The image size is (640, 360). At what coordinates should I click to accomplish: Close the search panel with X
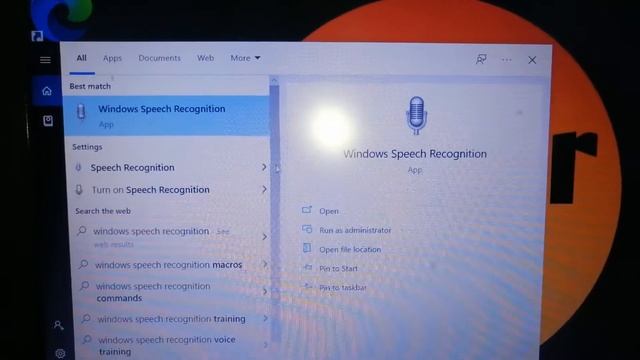532,60
